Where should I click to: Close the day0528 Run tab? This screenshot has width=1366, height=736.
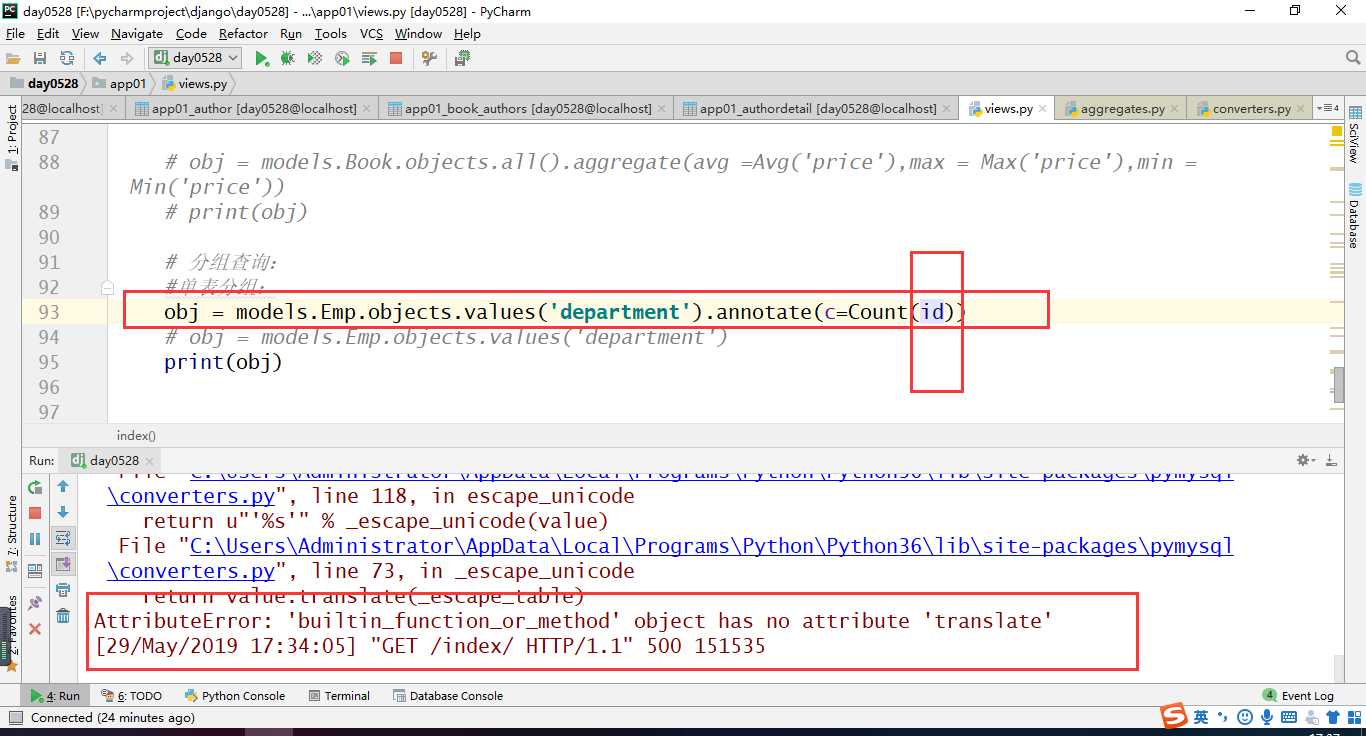pos(150,461)
